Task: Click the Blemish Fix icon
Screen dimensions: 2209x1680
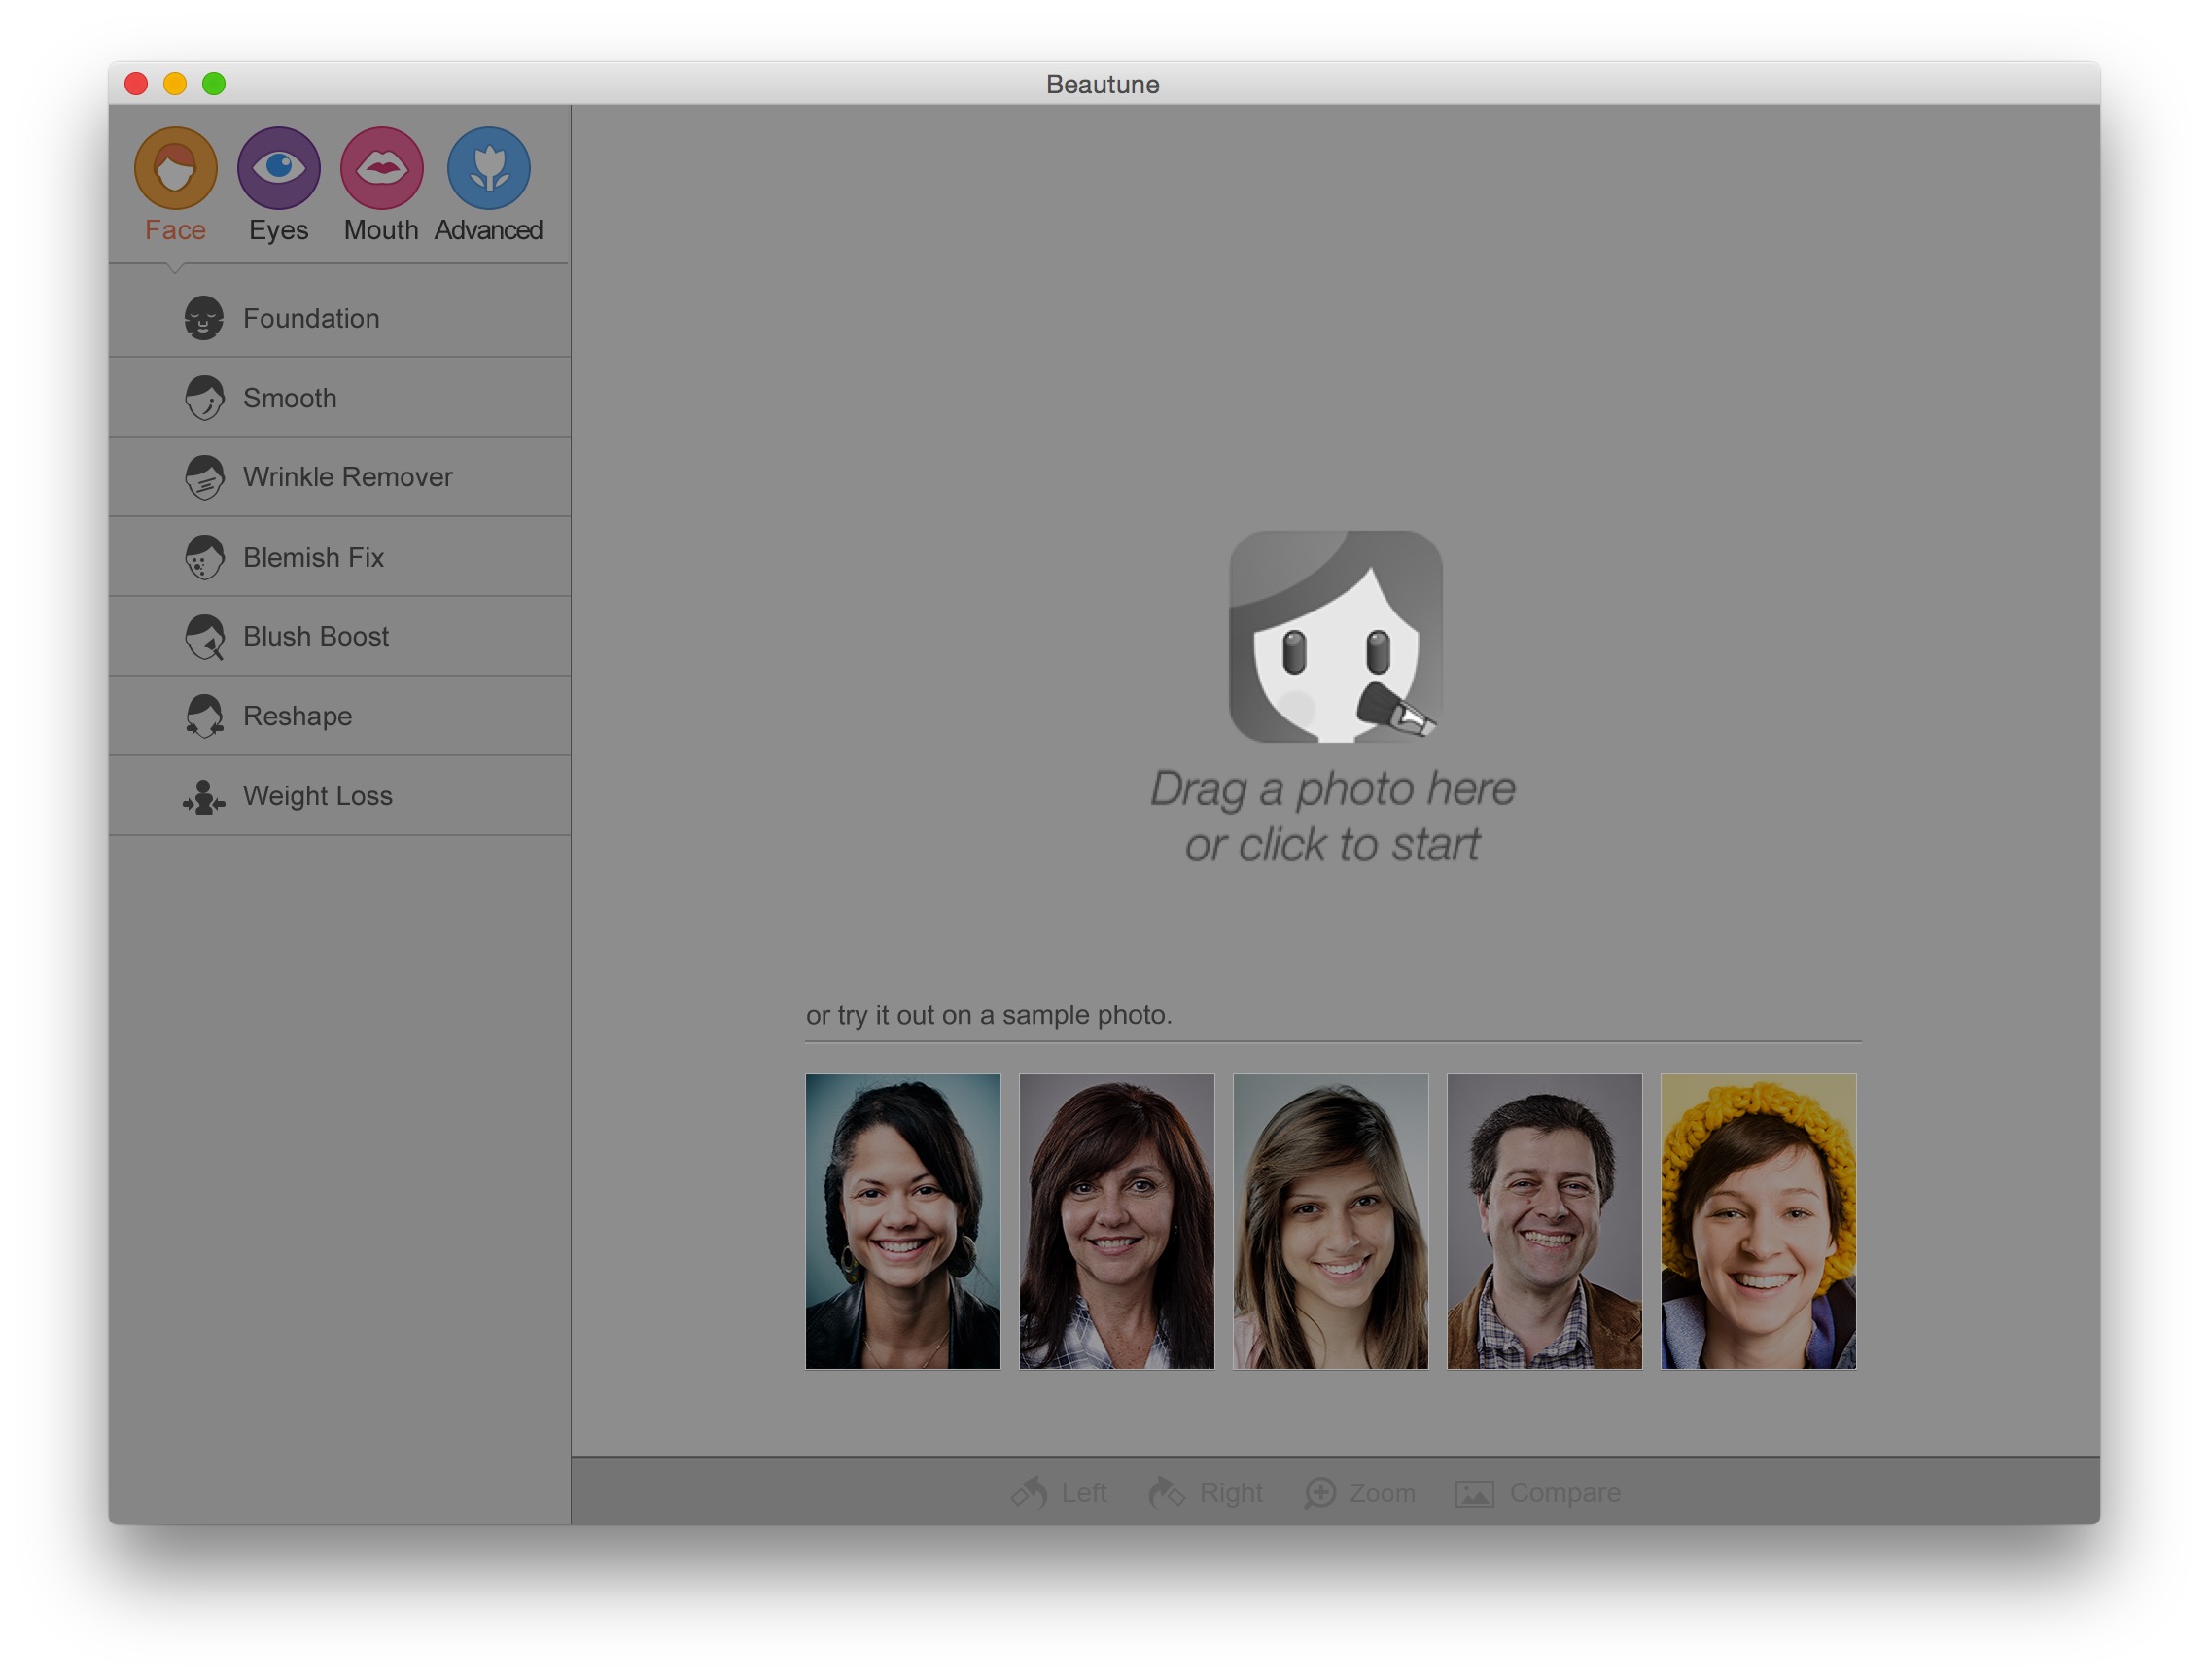Action: pyautogui.click(x=204, y=557)
